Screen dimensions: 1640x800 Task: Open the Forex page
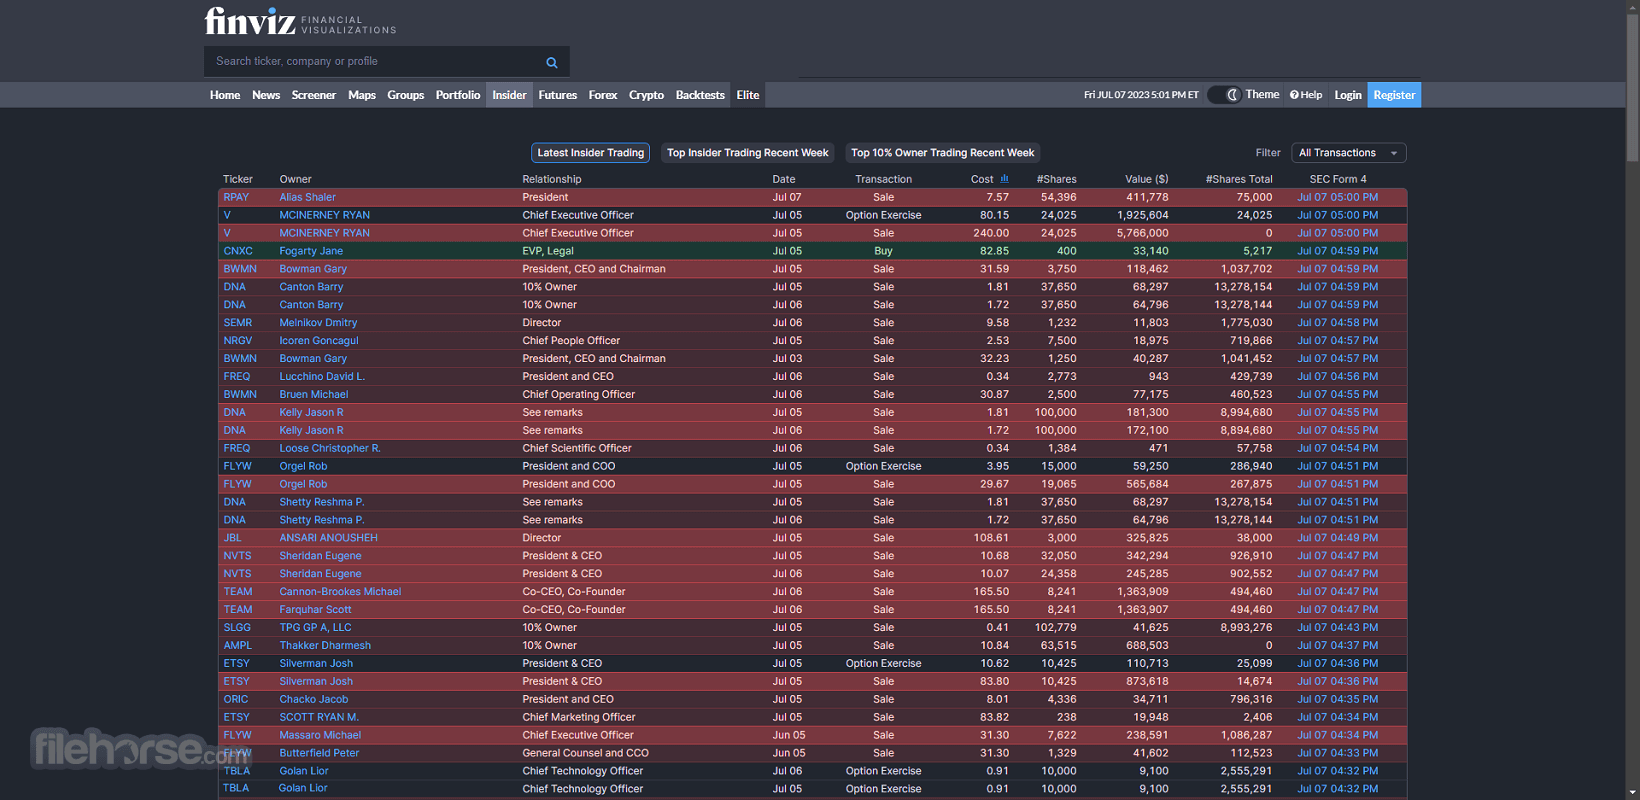tap(603, 95)
